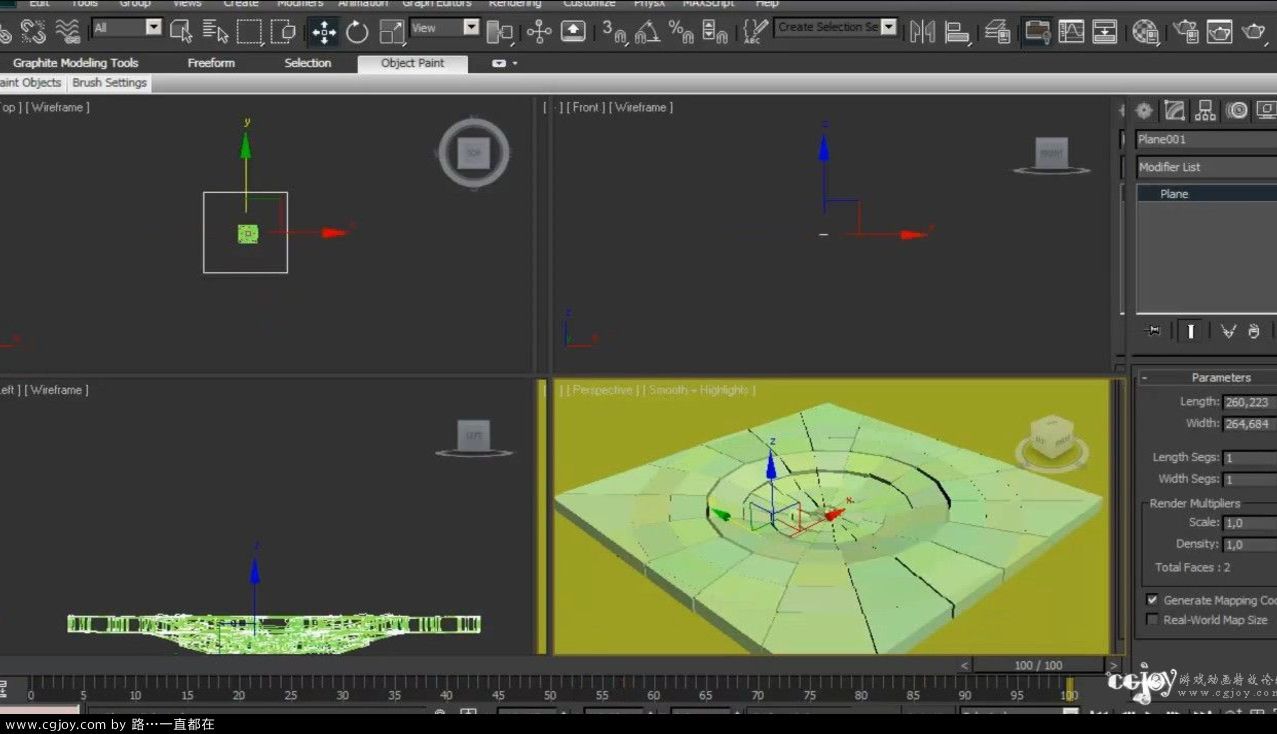Viewport: 1277px width, 734px height.
Task: Open the Material Editor
Action: pos(1145,31)
